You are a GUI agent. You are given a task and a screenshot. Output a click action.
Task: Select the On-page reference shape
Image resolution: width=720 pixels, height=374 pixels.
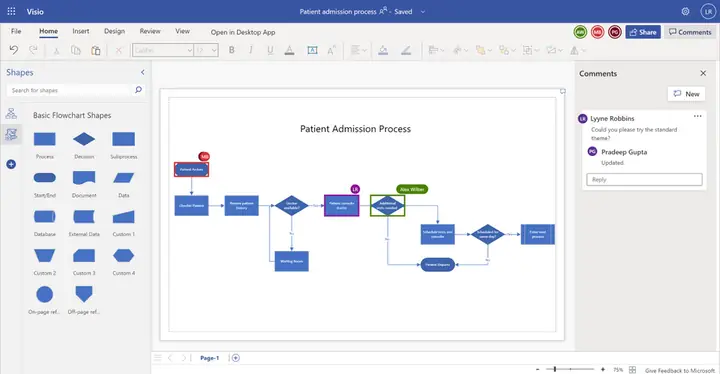click(45, 295)
